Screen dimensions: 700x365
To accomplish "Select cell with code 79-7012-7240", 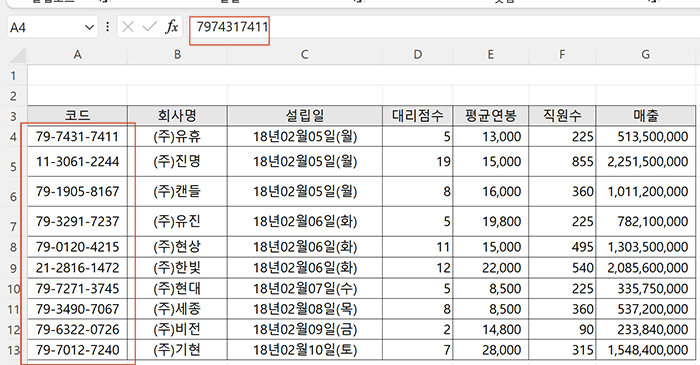I will click(77, 350).
